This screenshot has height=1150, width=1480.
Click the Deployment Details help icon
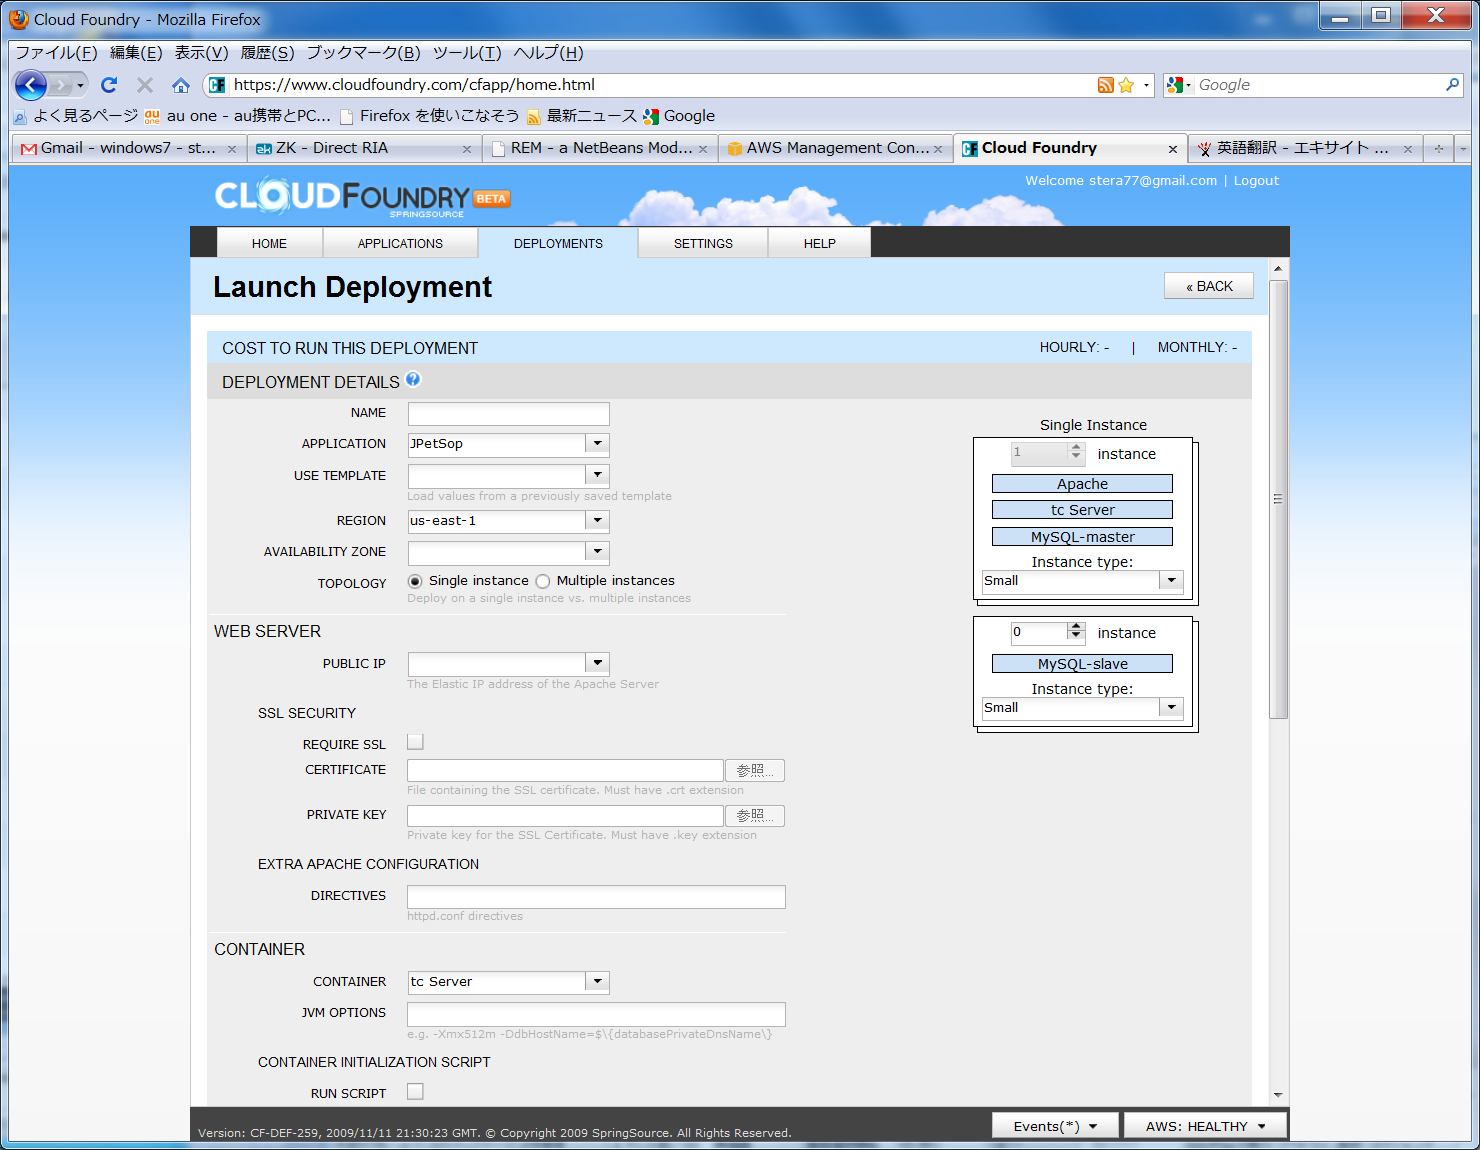pyautogui.click(x=413, y=380)
